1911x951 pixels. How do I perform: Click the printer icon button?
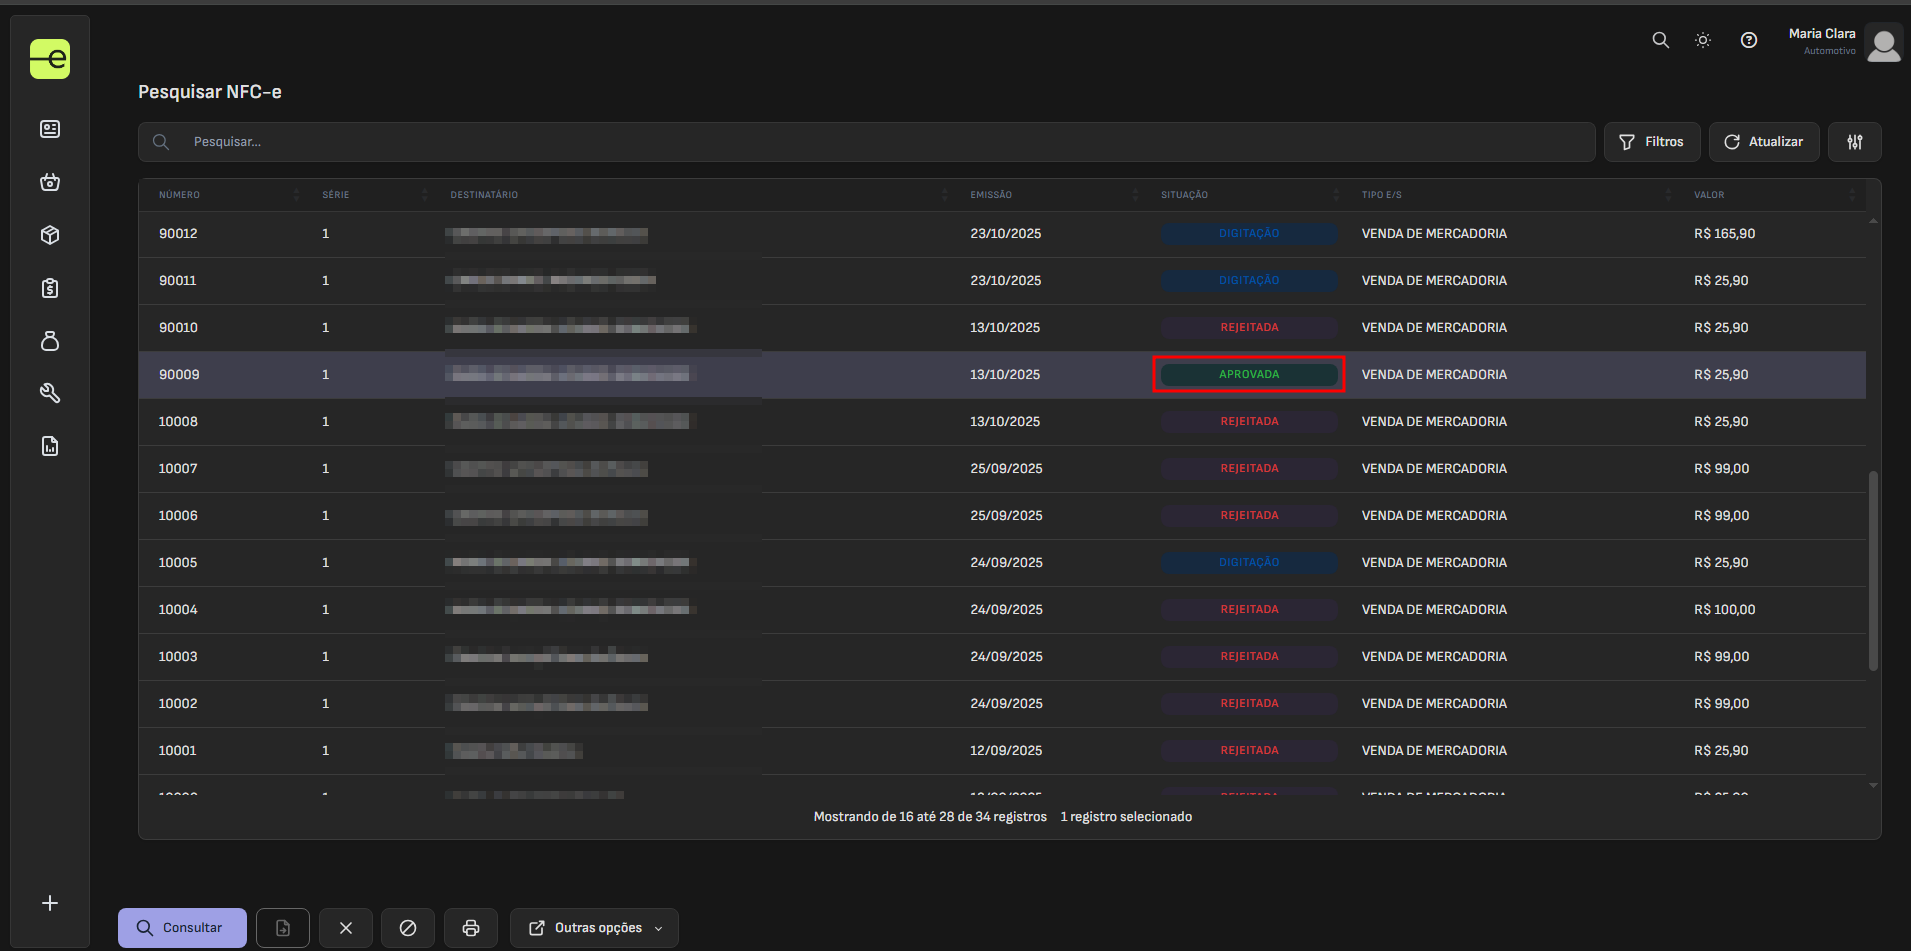tap(471, 928)
